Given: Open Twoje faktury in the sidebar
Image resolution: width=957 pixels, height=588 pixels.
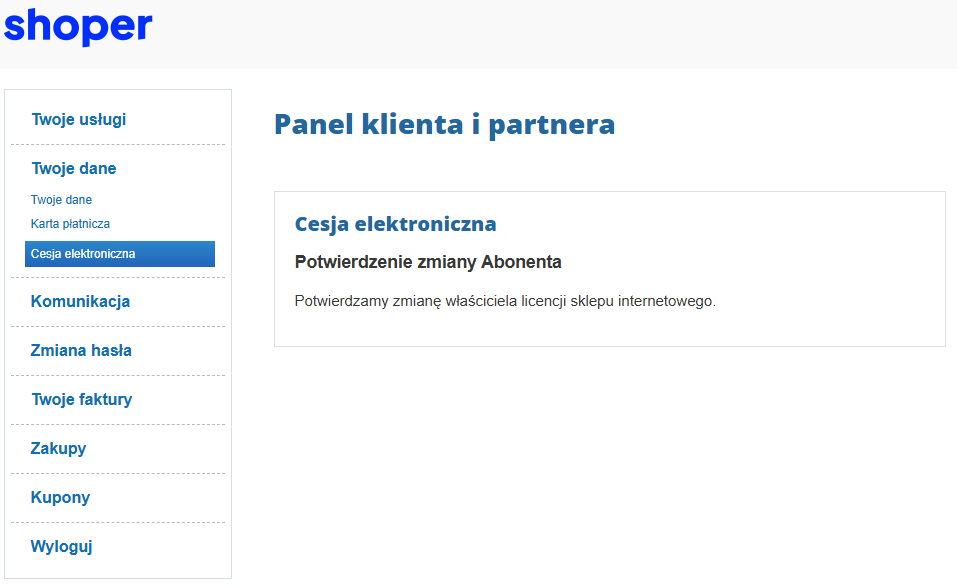Looking at the screenshot, I should (x=82, y=400).
